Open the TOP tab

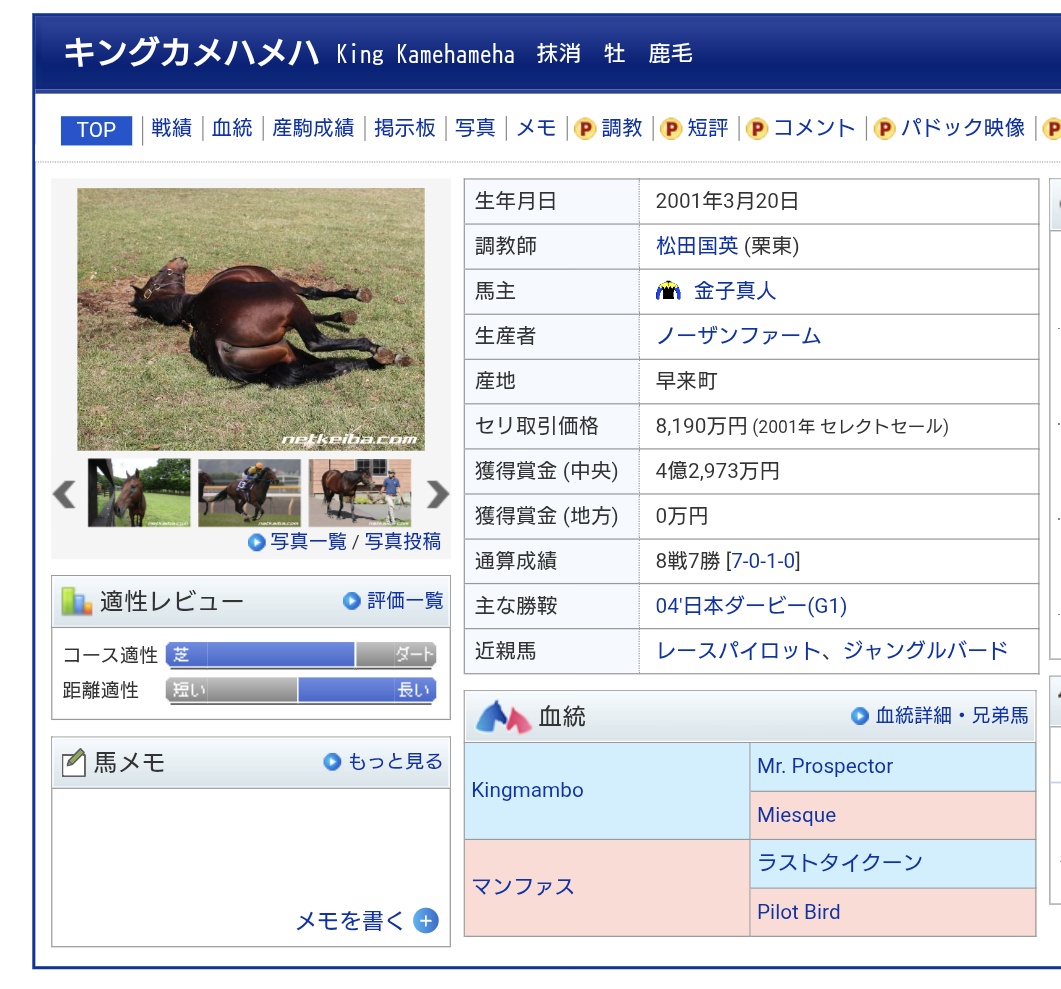96,130
